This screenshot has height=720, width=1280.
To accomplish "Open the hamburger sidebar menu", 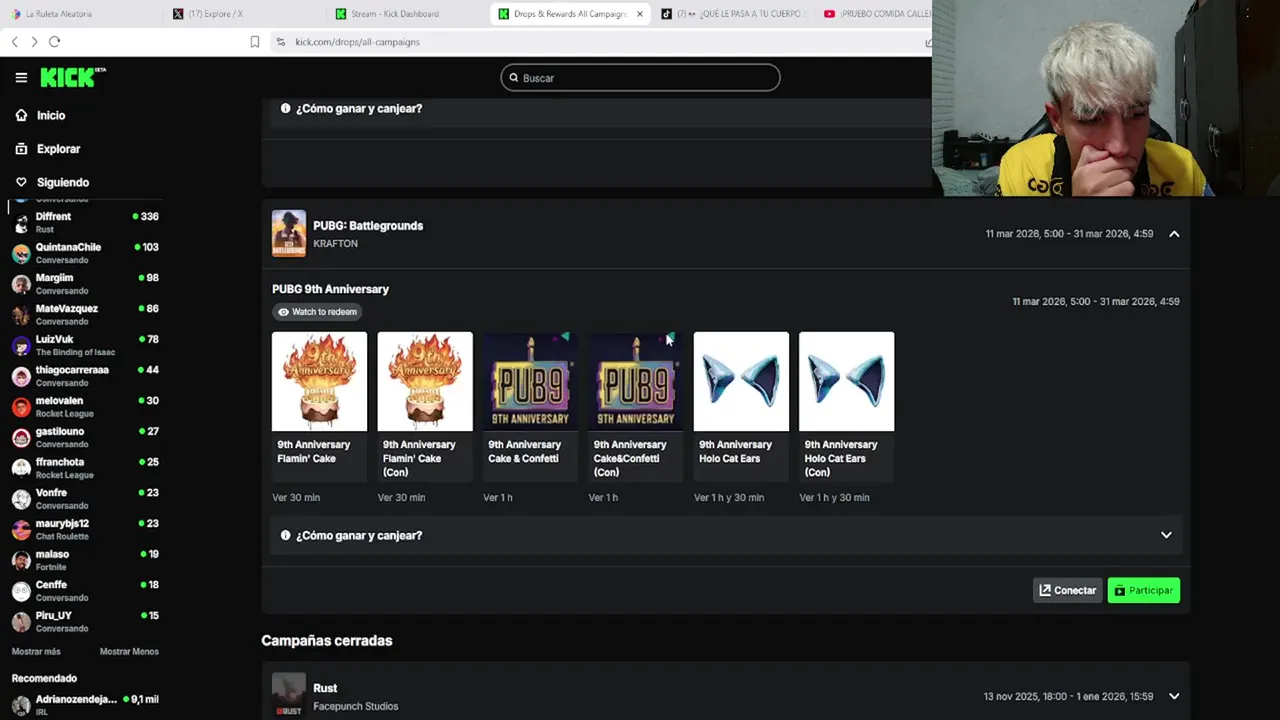I will 21,78.
